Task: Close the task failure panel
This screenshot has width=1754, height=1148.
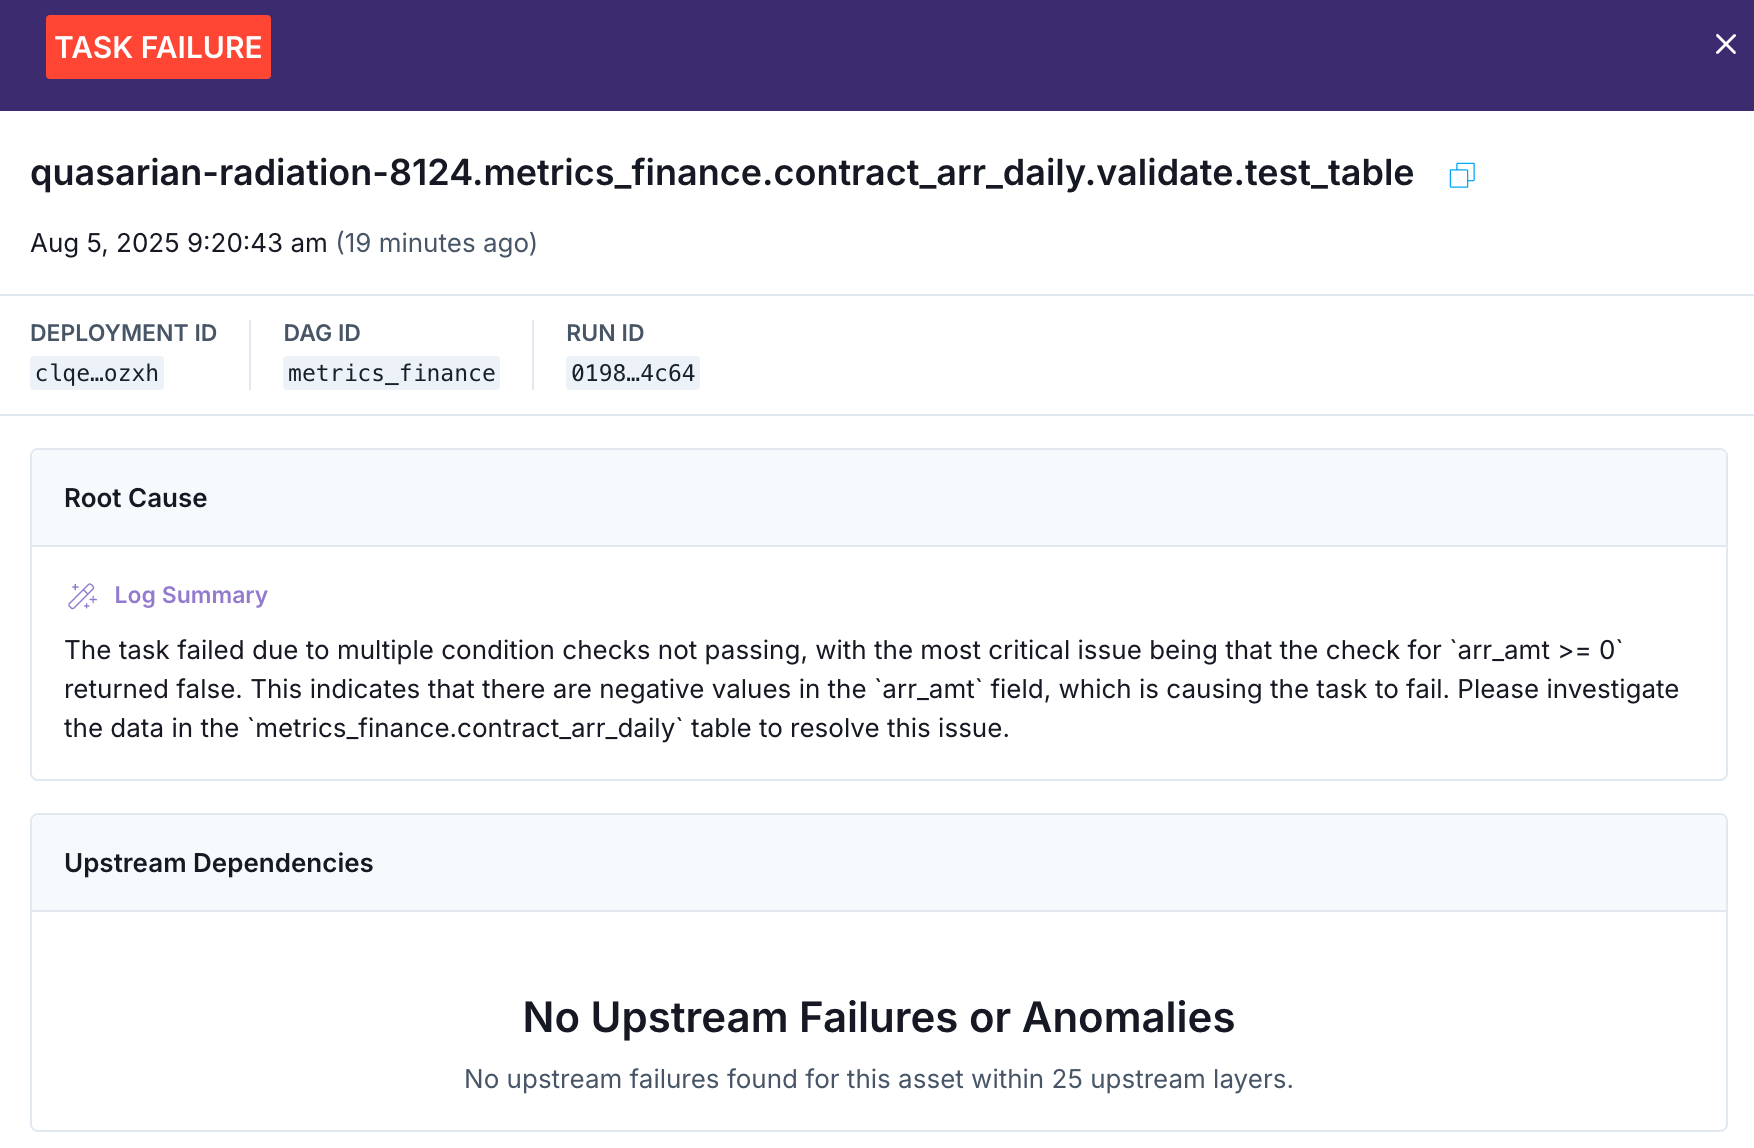Action: pos(1725,44)
